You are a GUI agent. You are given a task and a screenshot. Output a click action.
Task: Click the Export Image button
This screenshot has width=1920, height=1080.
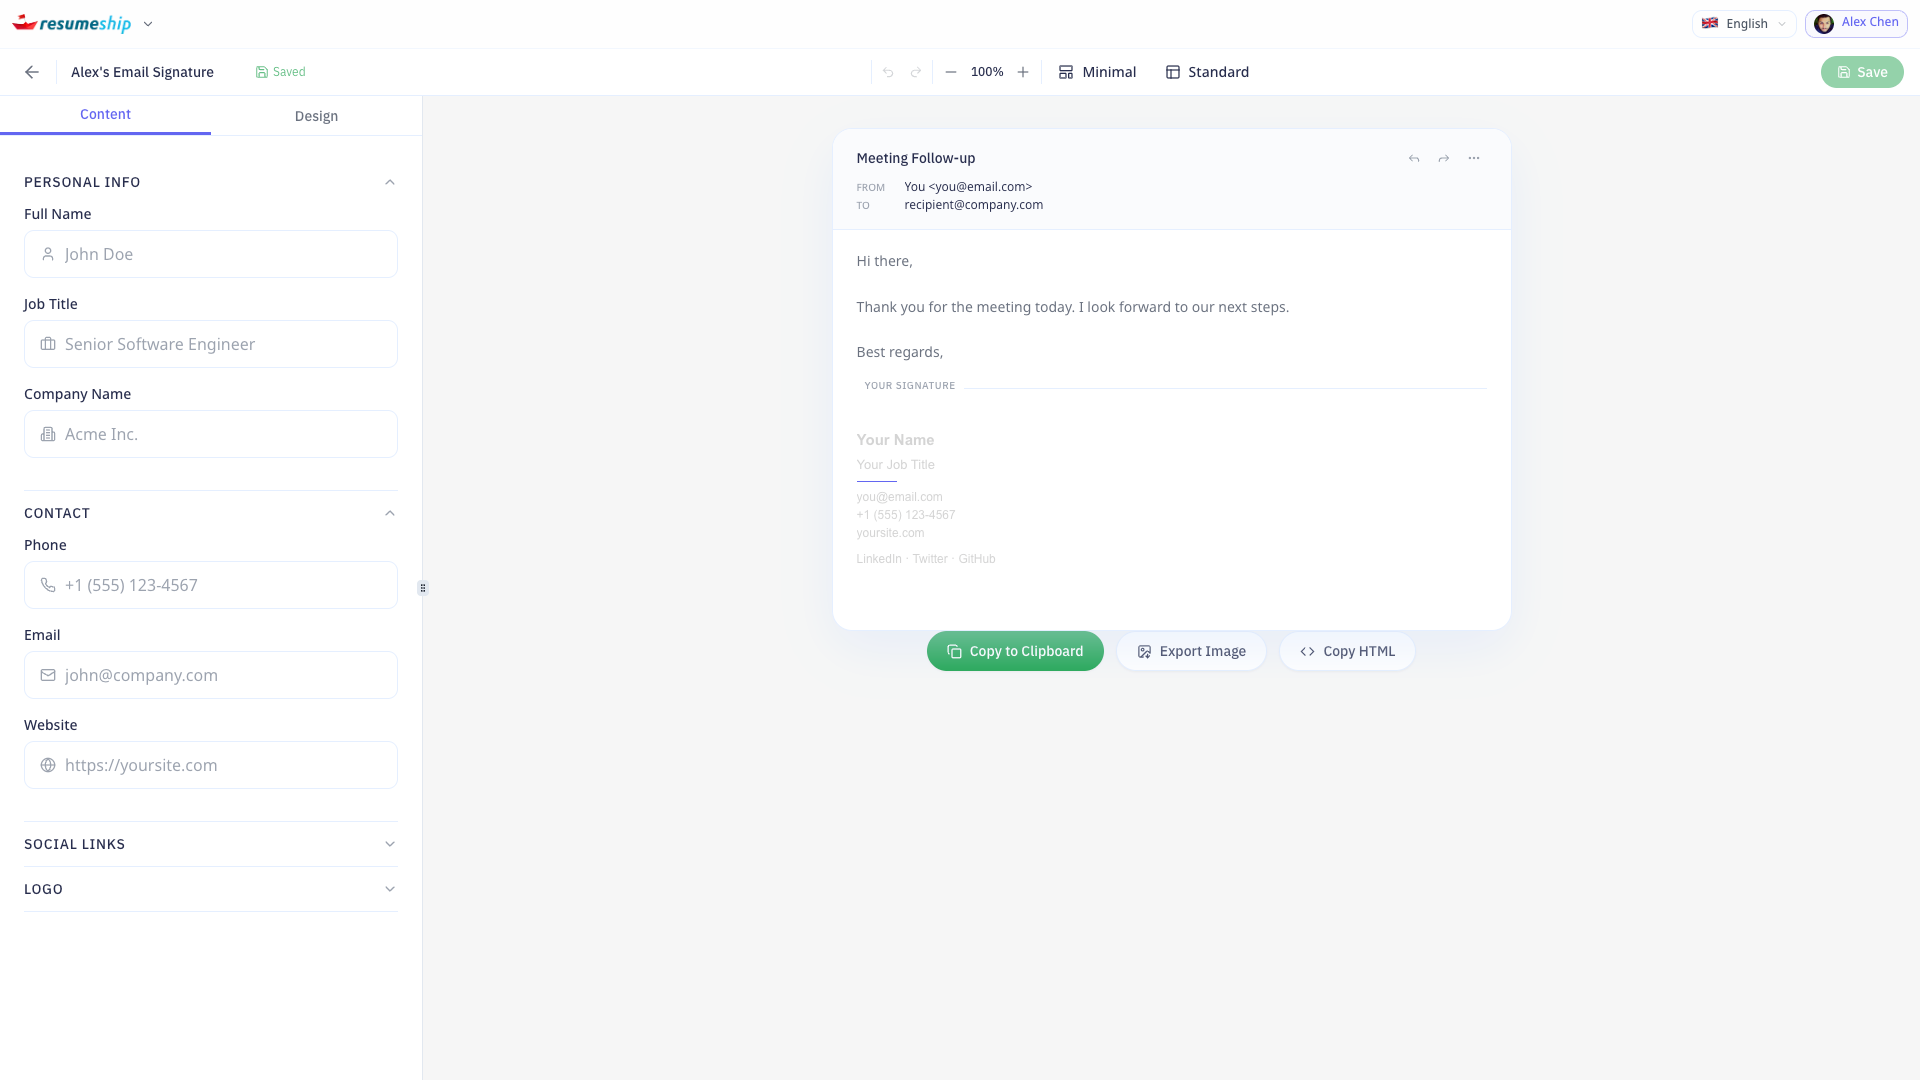pyautogui.click(x=1191, y=651)
